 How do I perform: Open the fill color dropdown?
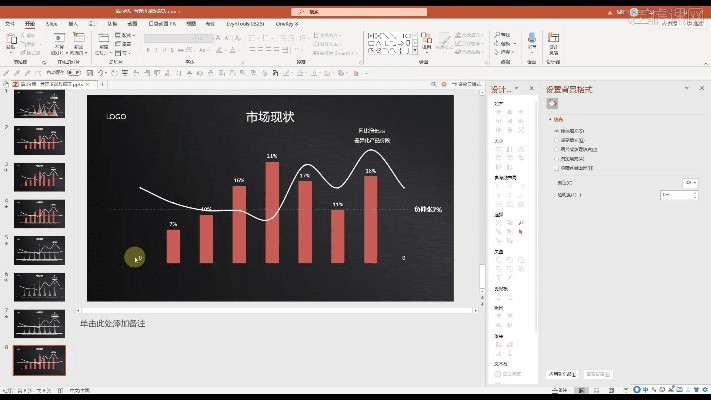tap(691, 183)
